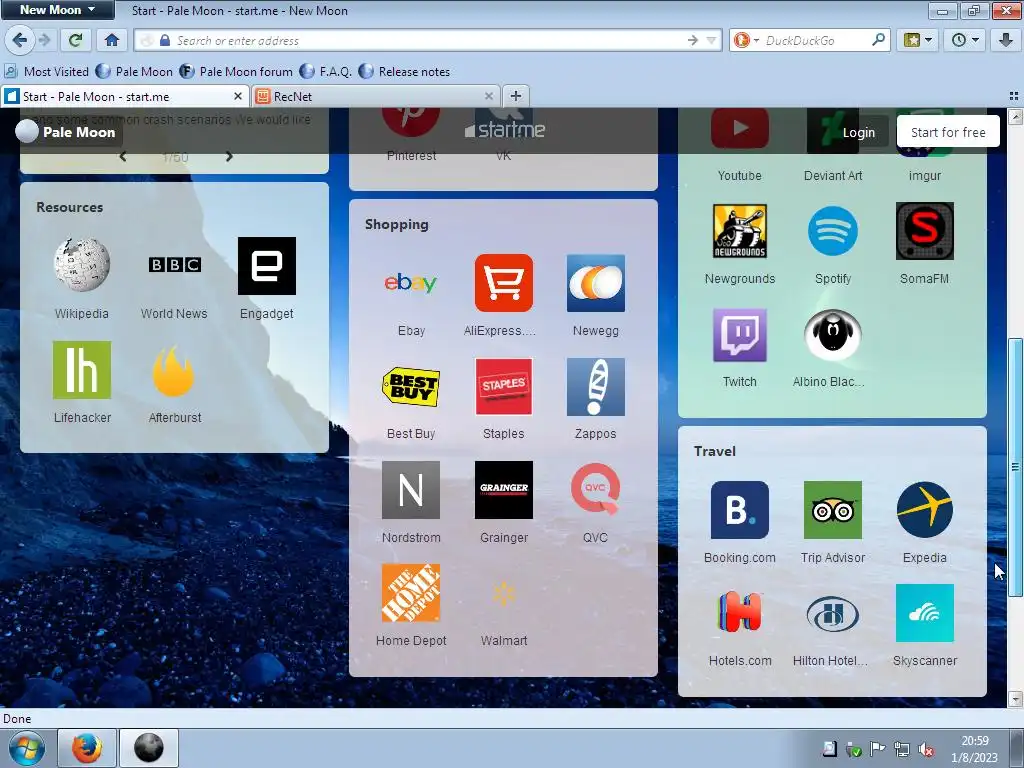This screenshot has width=1024, height=768.
Task: Go to the Home page button
Action: coord(112,40)
